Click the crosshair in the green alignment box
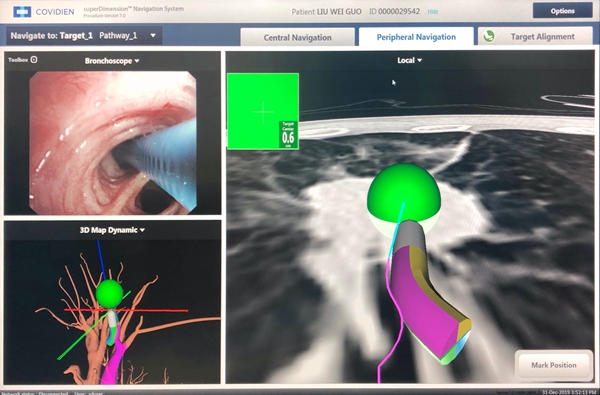Image resolution: width=600 pixels, height=395 pixels. pyautogui.click(x=263, y=112)
